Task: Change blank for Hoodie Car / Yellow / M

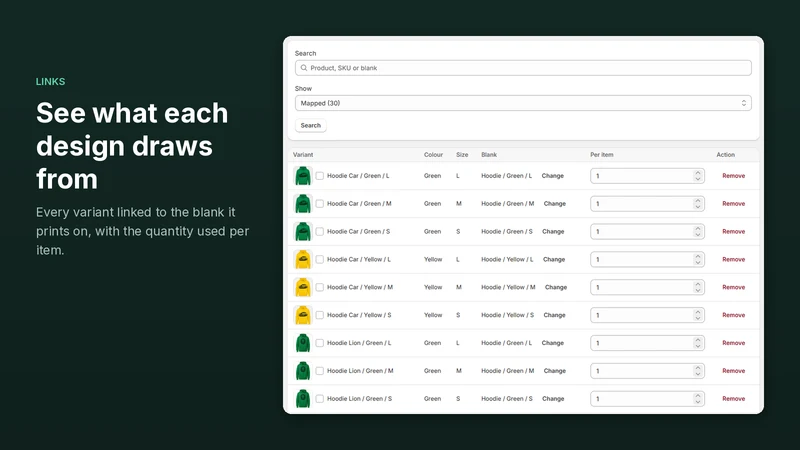Action: point(556,287)
